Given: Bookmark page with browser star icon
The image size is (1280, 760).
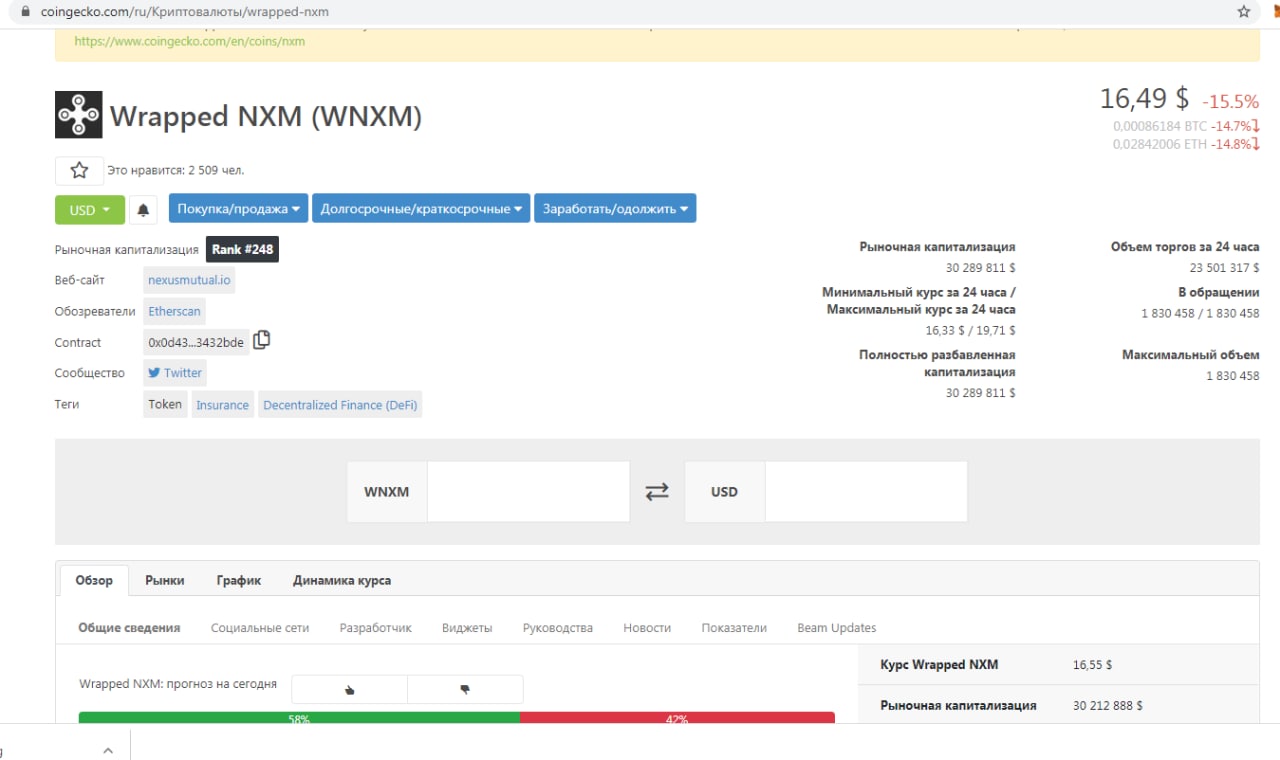Looking at the screenshot, I should tap(1244, 12).
